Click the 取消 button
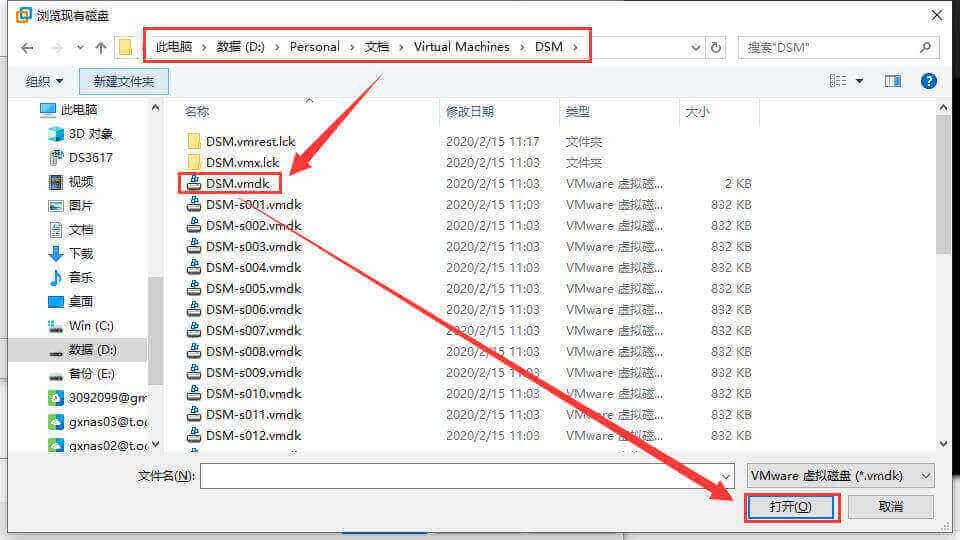960x540 pixels. [x=890, y=507]
